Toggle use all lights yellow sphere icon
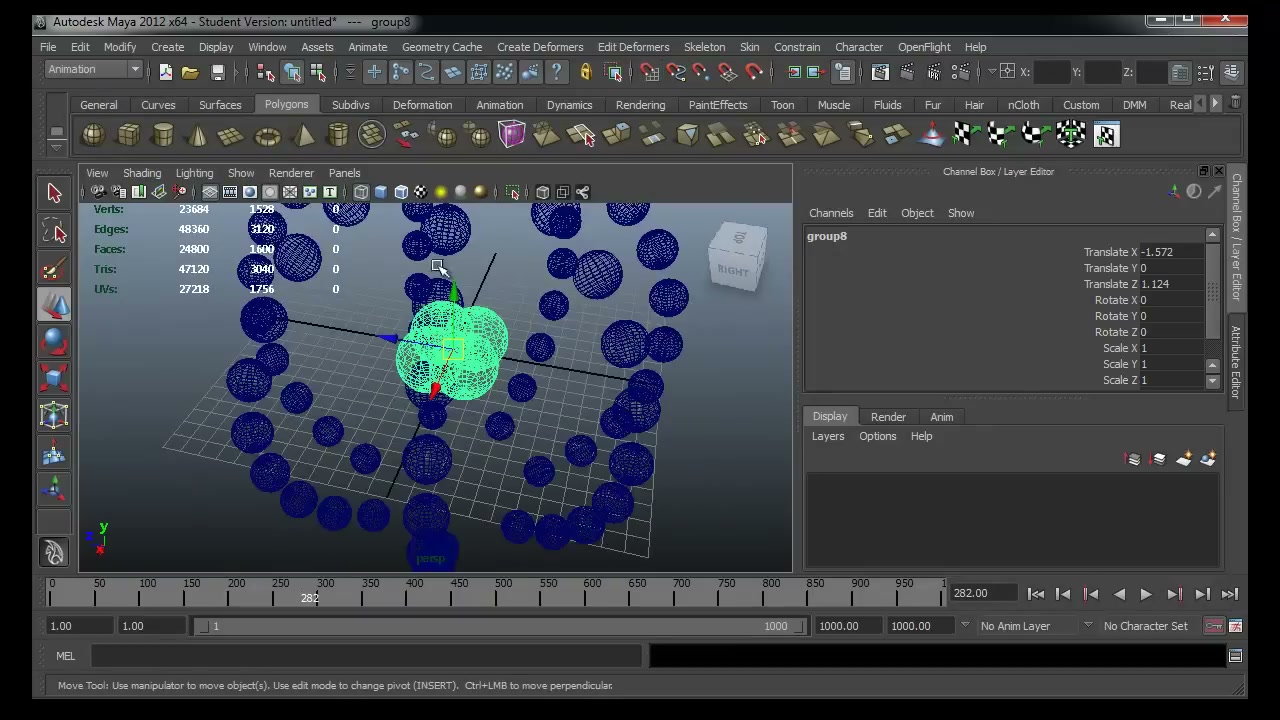Viewport: 1280px width, 720px height. (441, 192)
